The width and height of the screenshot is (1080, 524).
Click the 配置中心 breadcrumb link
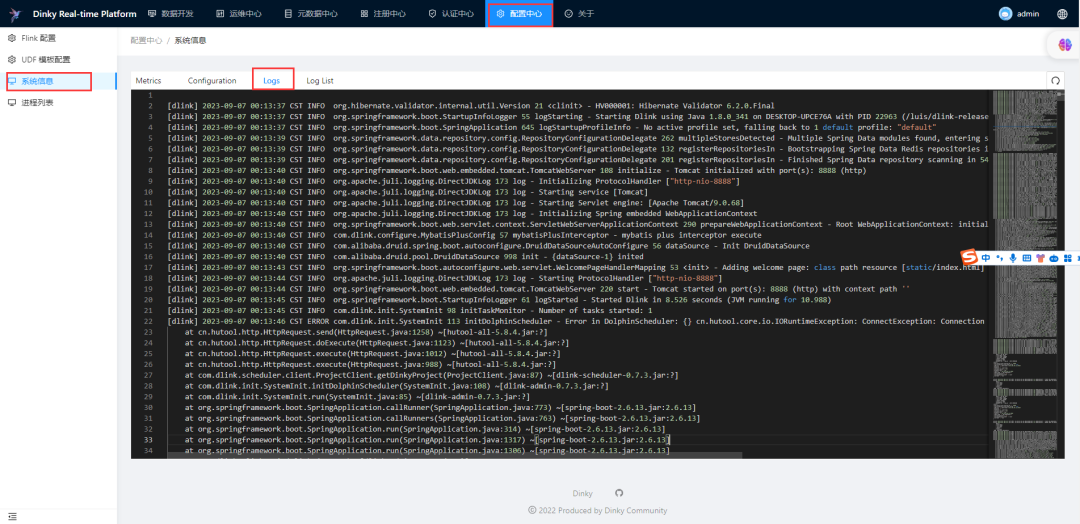pyautogui.click(x=147, y=41)
